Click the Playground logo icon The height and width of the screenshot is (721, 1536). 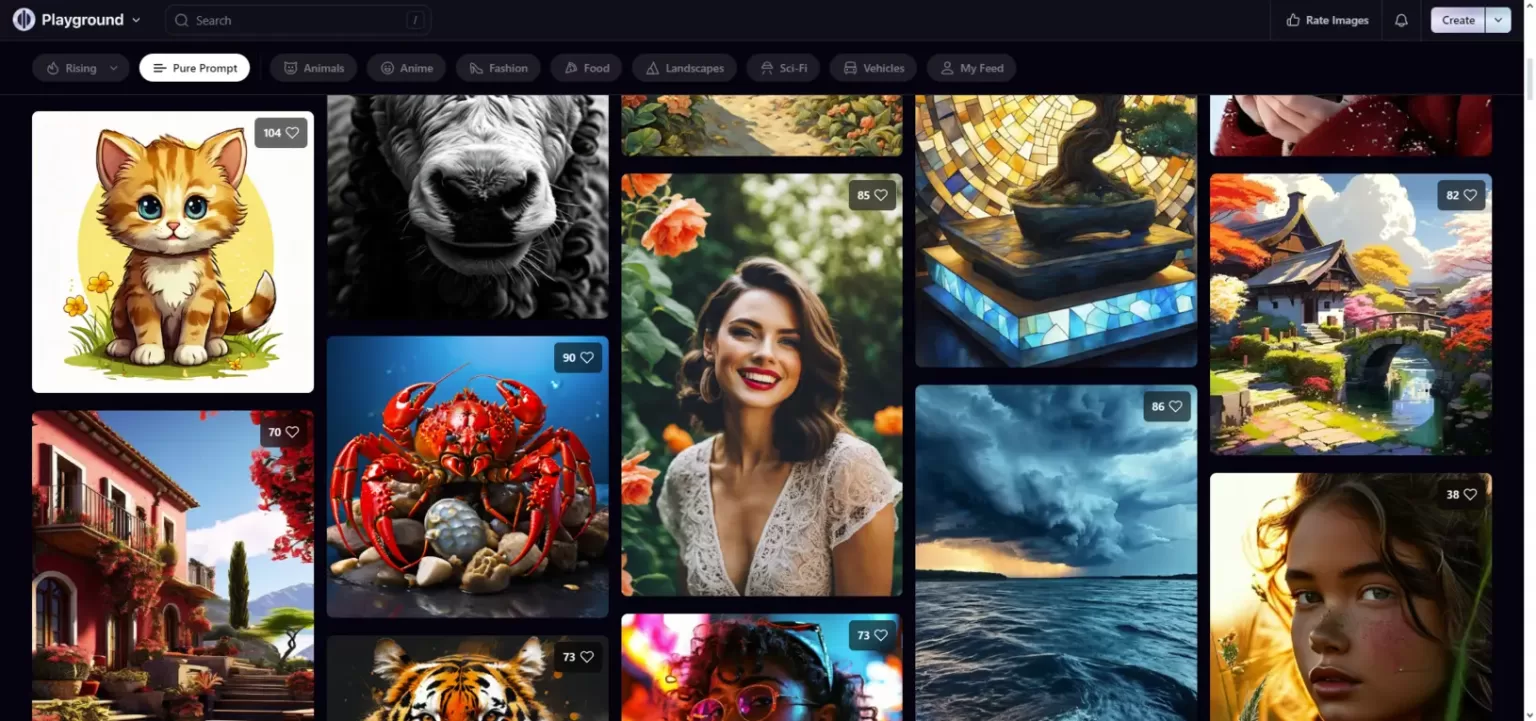23,20
